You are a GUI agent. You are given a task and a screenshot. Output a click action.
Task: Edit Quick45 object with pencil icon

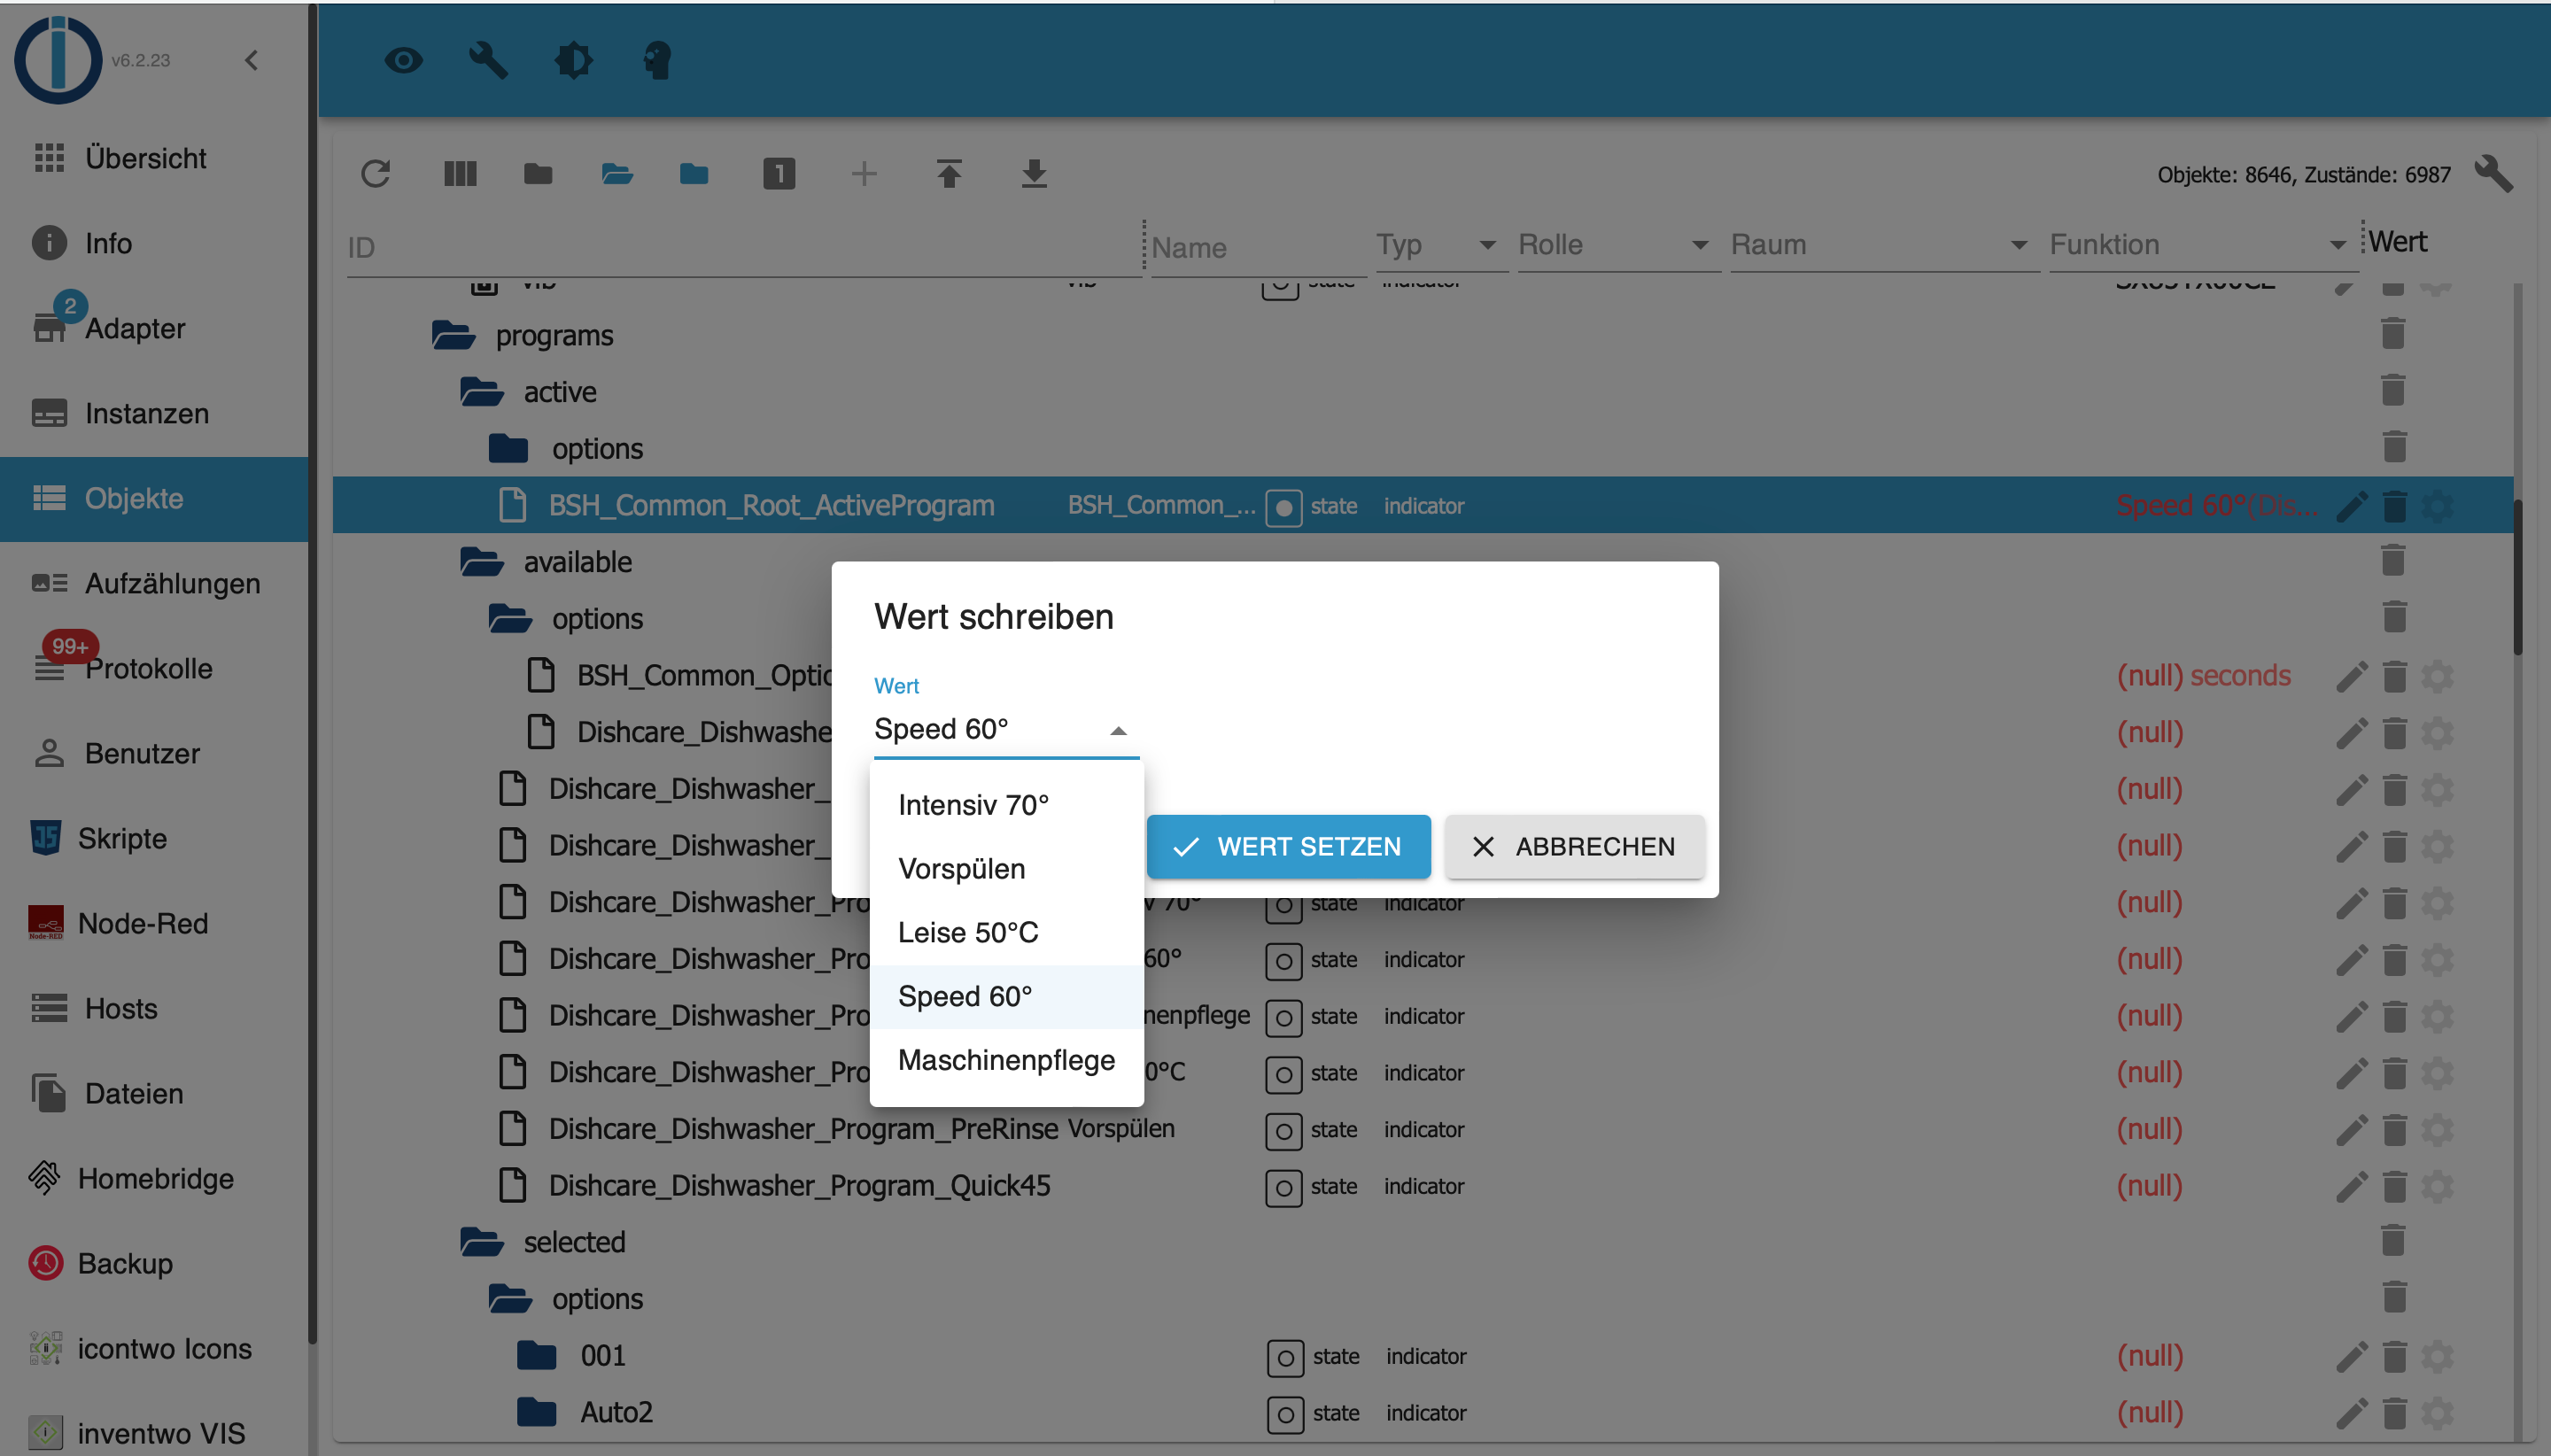click(x=2352, y=1186)
